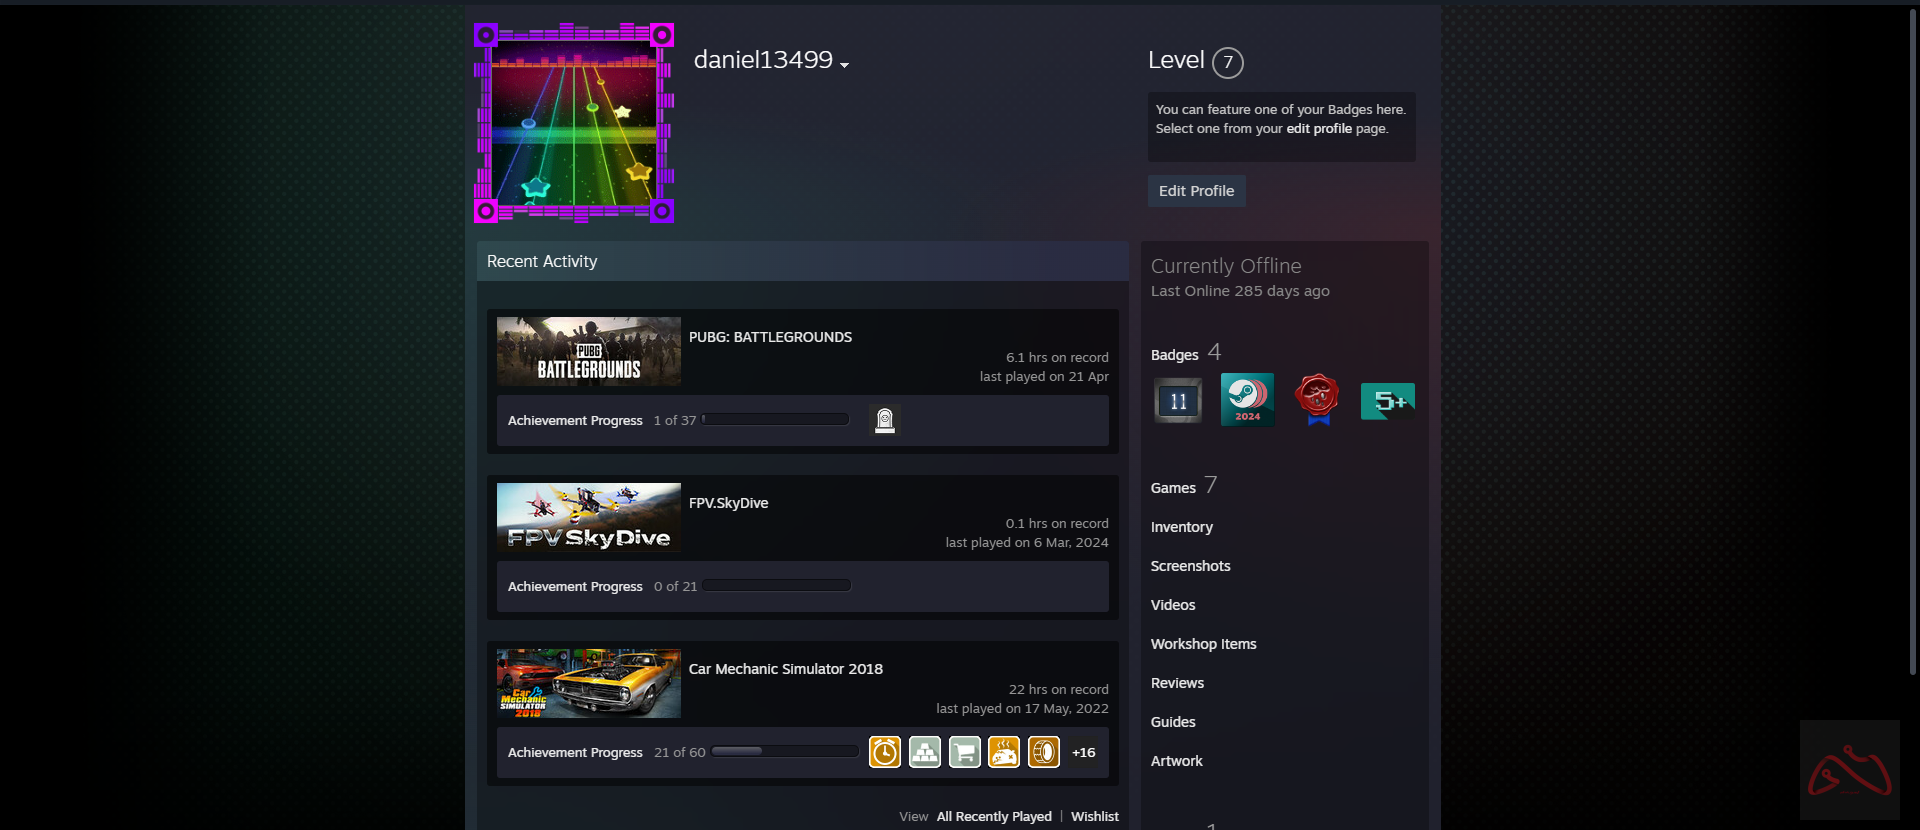Click the tombstone achievement icon for PUBG

tap(884, 420)
